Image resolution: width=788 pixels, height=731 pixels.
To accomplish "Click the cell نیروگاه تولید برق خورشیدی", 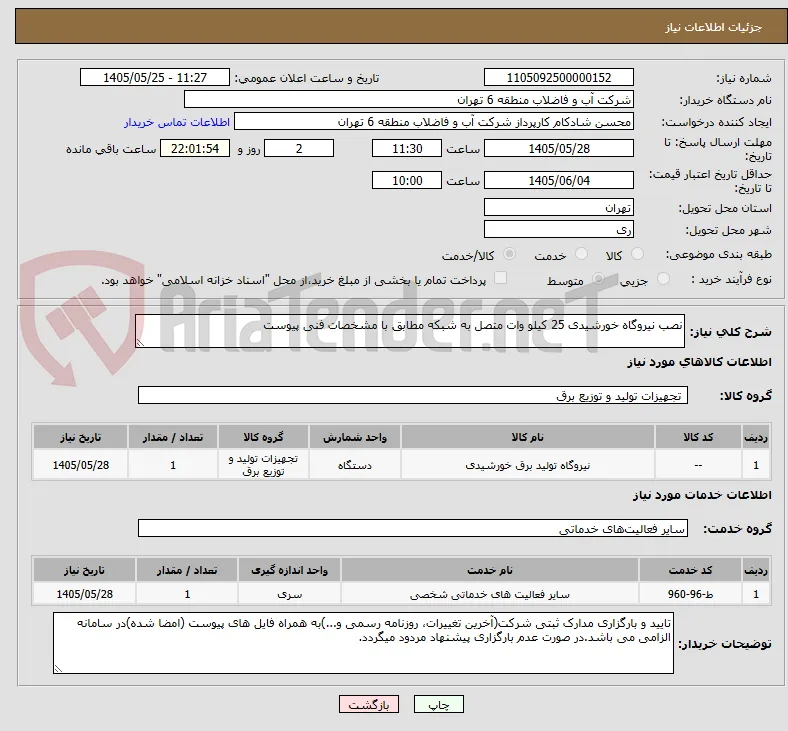I will click(528, 465).
